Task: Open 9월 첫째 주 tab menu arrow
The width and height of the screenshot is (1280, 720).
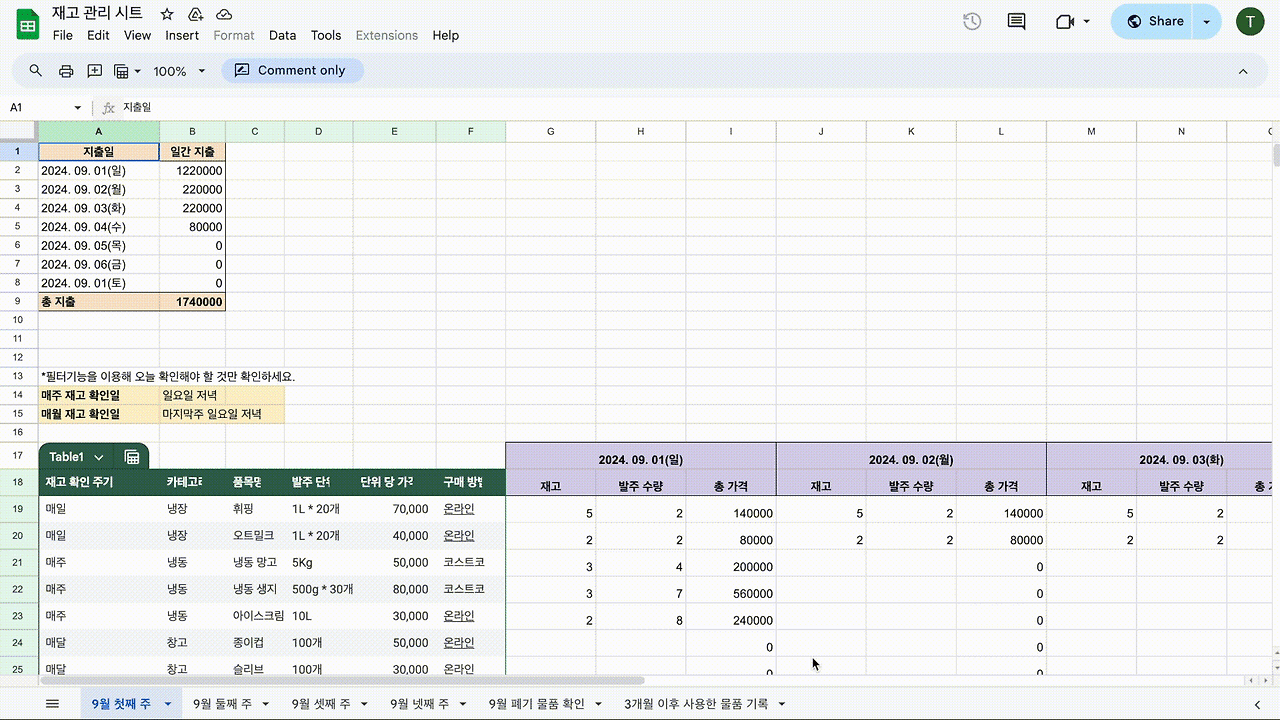Action: pos(168,704)
